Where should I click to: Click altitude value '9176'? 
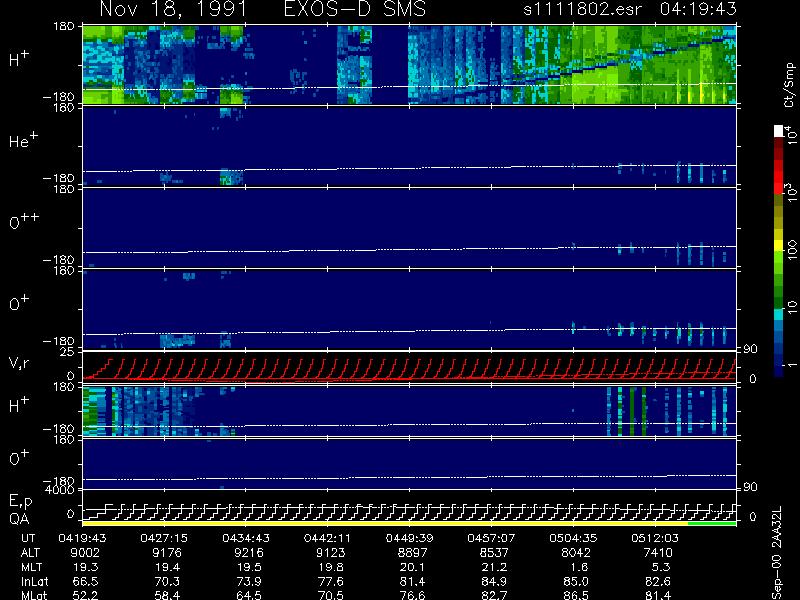(x=167, y=553)
